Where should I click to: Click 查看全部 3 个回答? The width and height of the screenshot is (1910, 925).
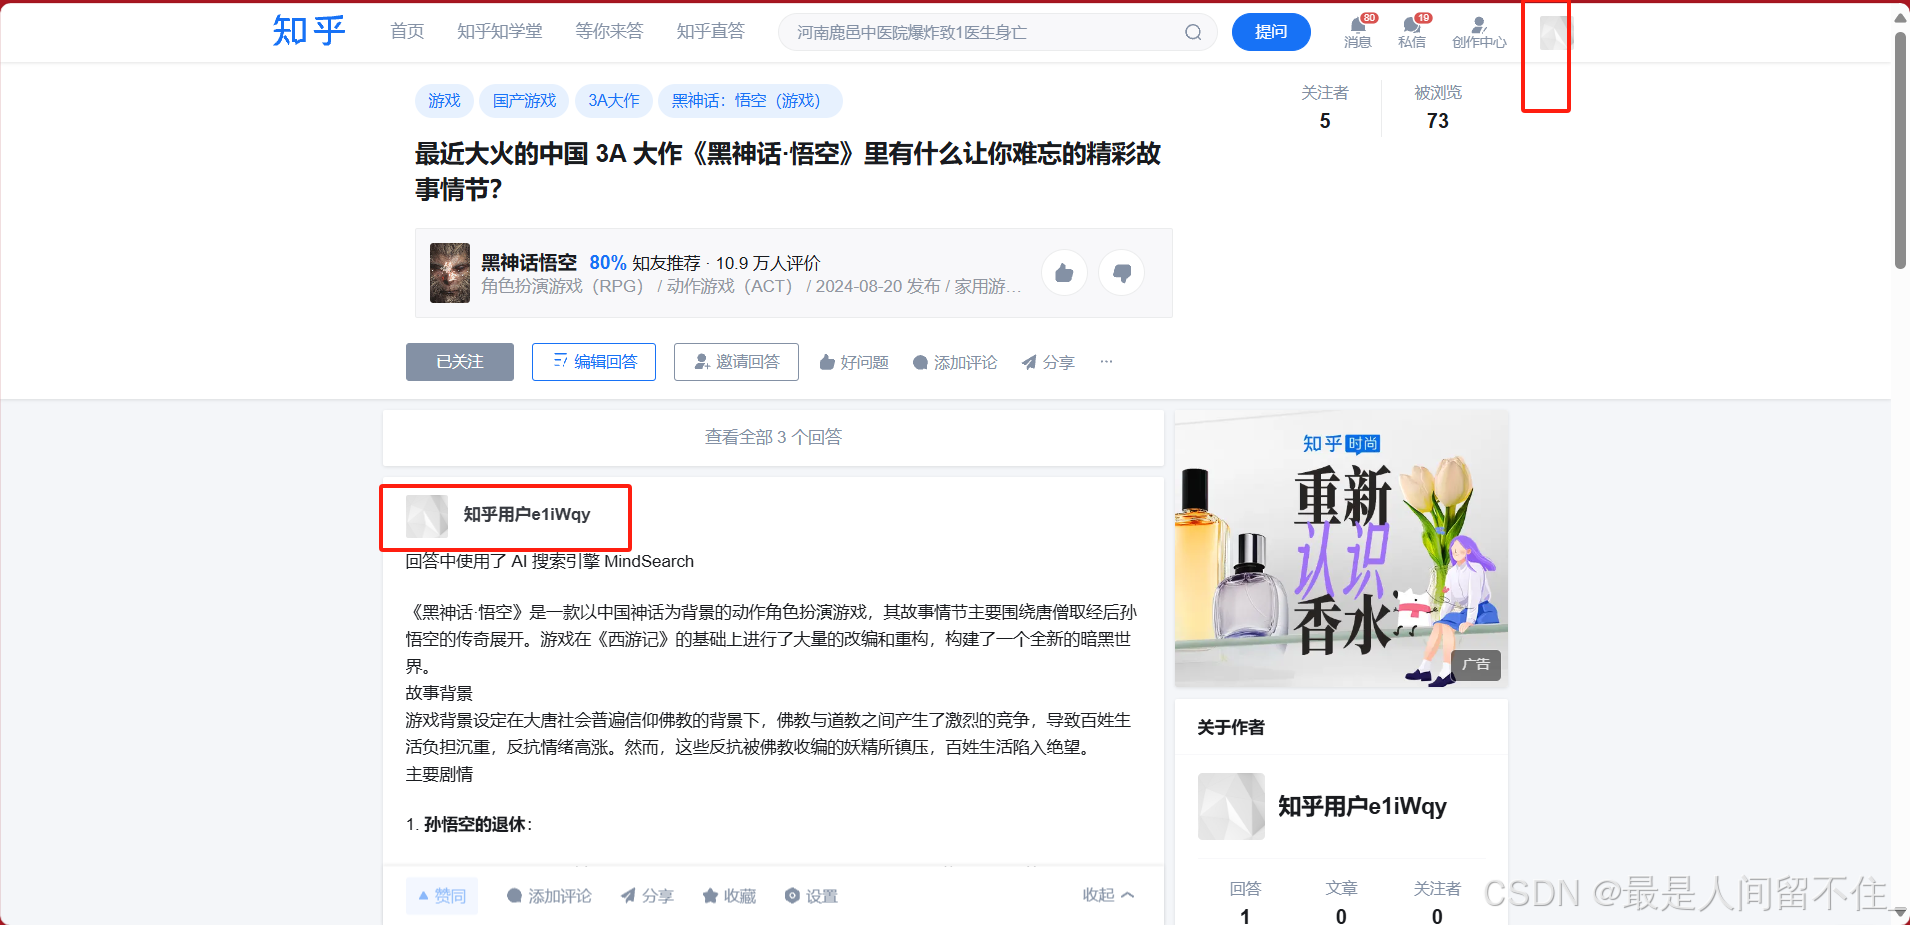[773, 437]
